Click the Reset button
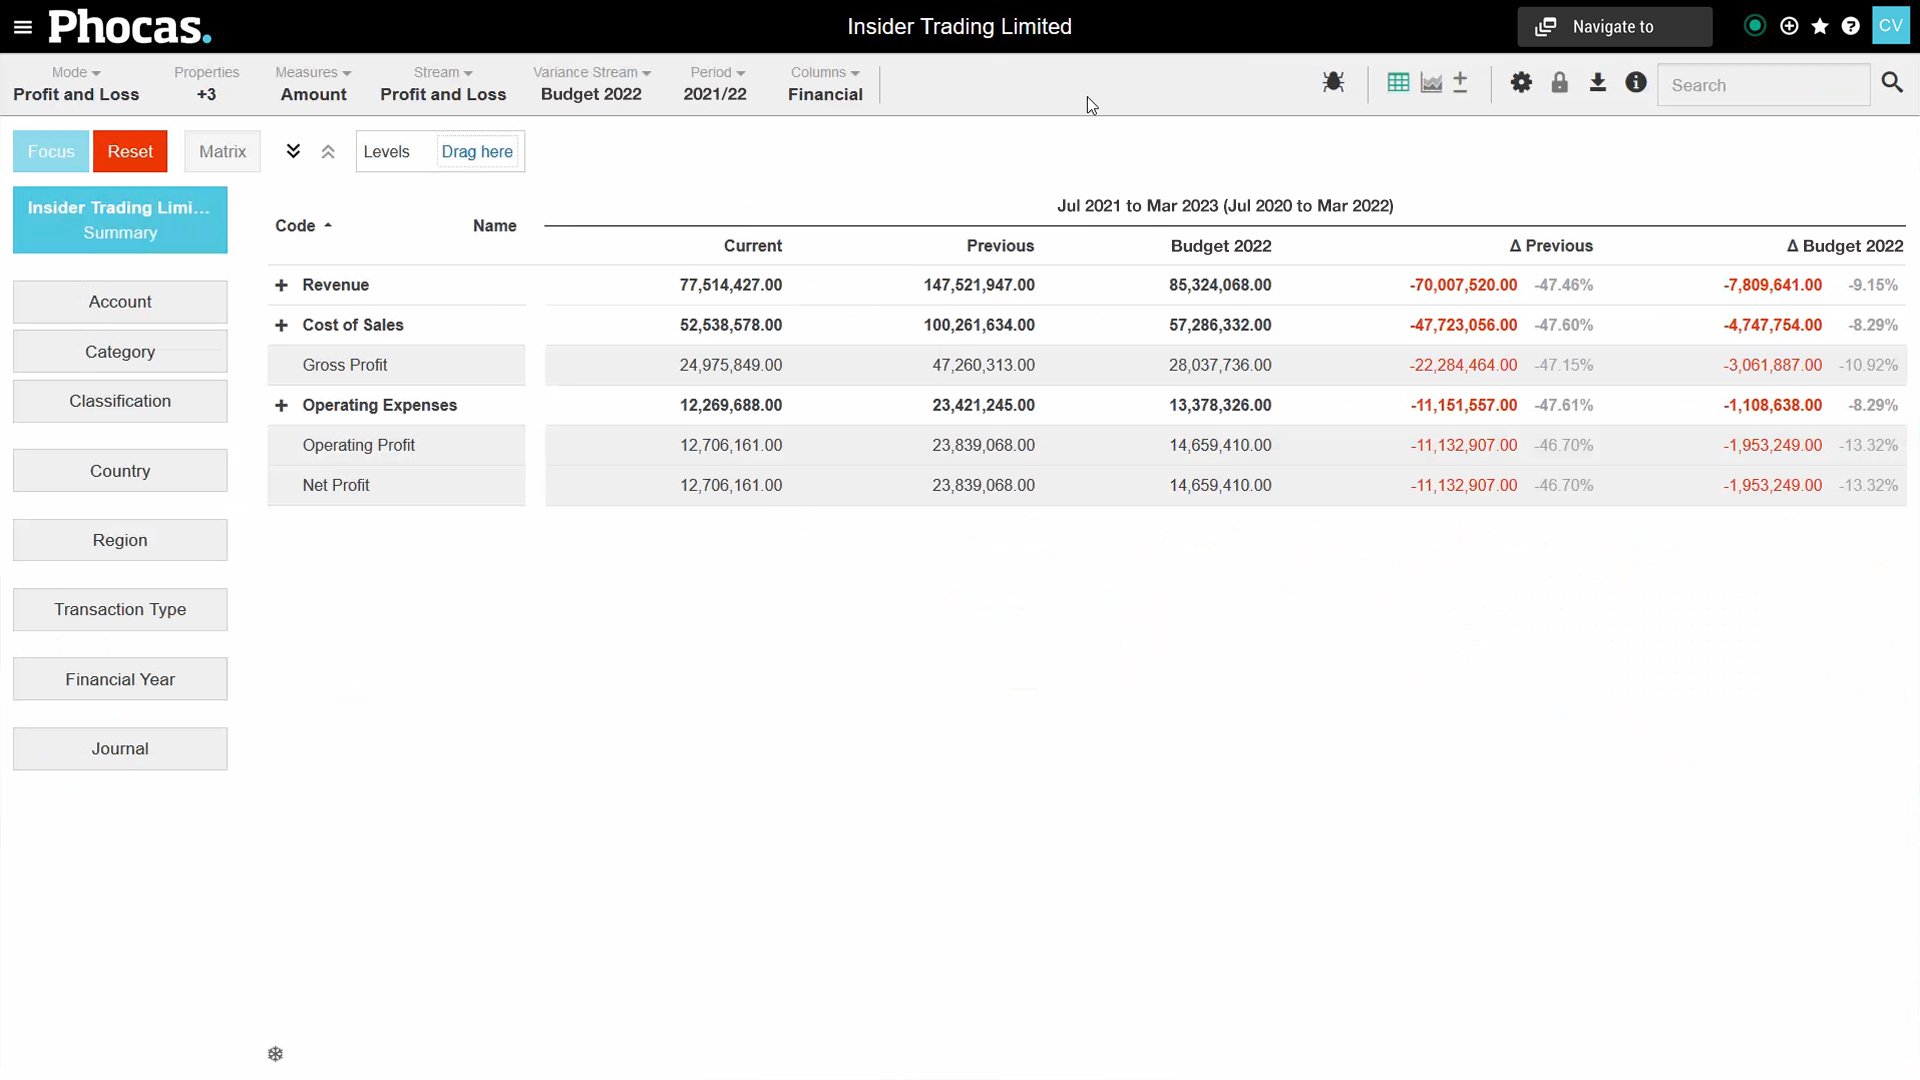 coord(129,151)
